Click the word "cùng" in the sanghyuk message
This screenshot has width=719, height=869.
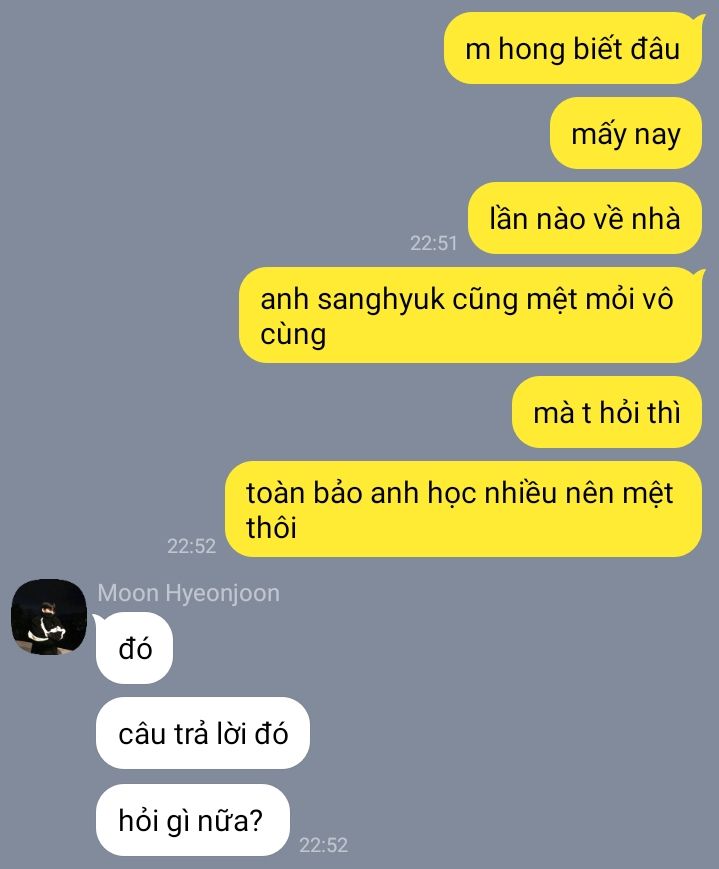(x=293, y=335)
